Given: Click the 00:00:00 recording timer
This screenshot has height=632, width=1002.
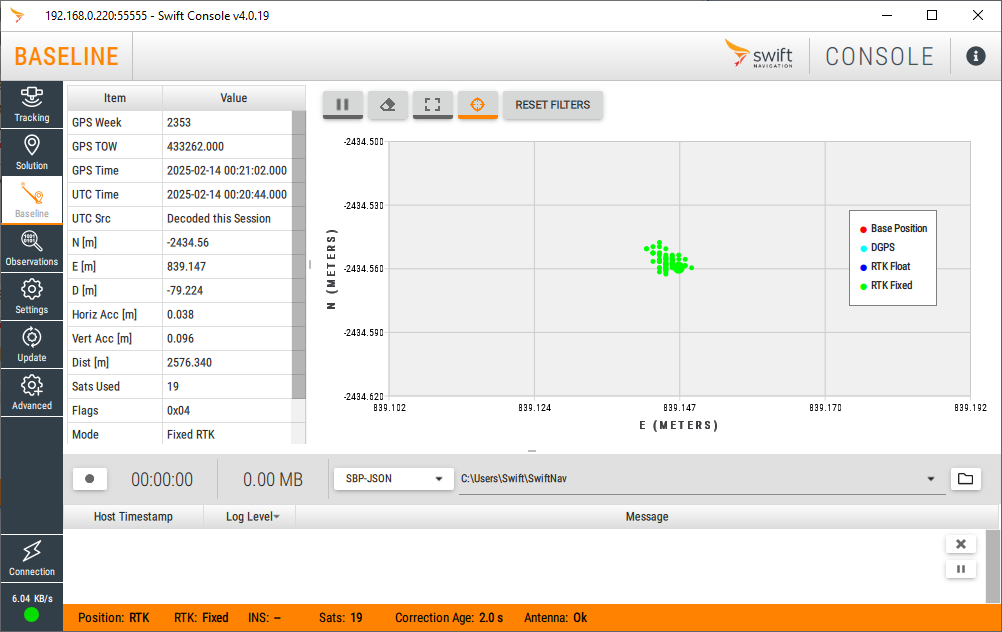Looking at the screenshot, I should [x=162, y=479].
